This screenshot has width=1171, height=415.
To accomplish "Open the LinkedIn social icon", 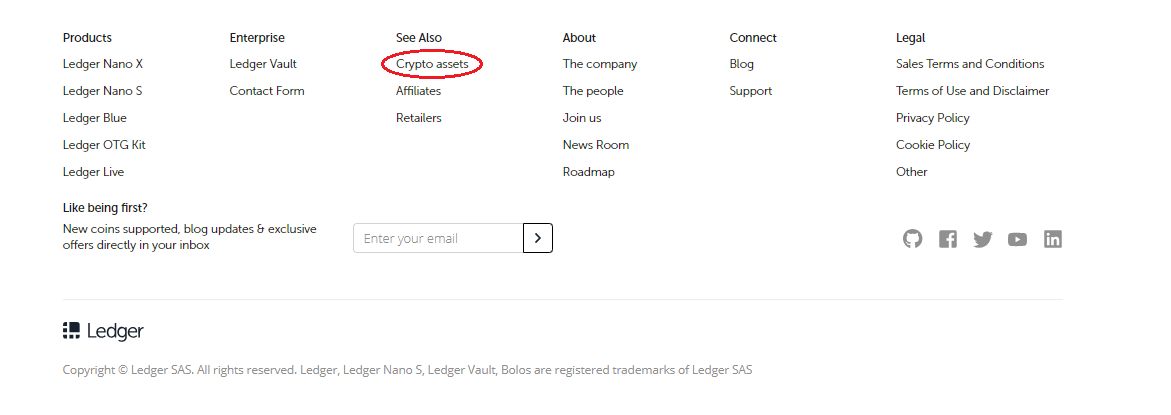I will (x=1052, y=239).
